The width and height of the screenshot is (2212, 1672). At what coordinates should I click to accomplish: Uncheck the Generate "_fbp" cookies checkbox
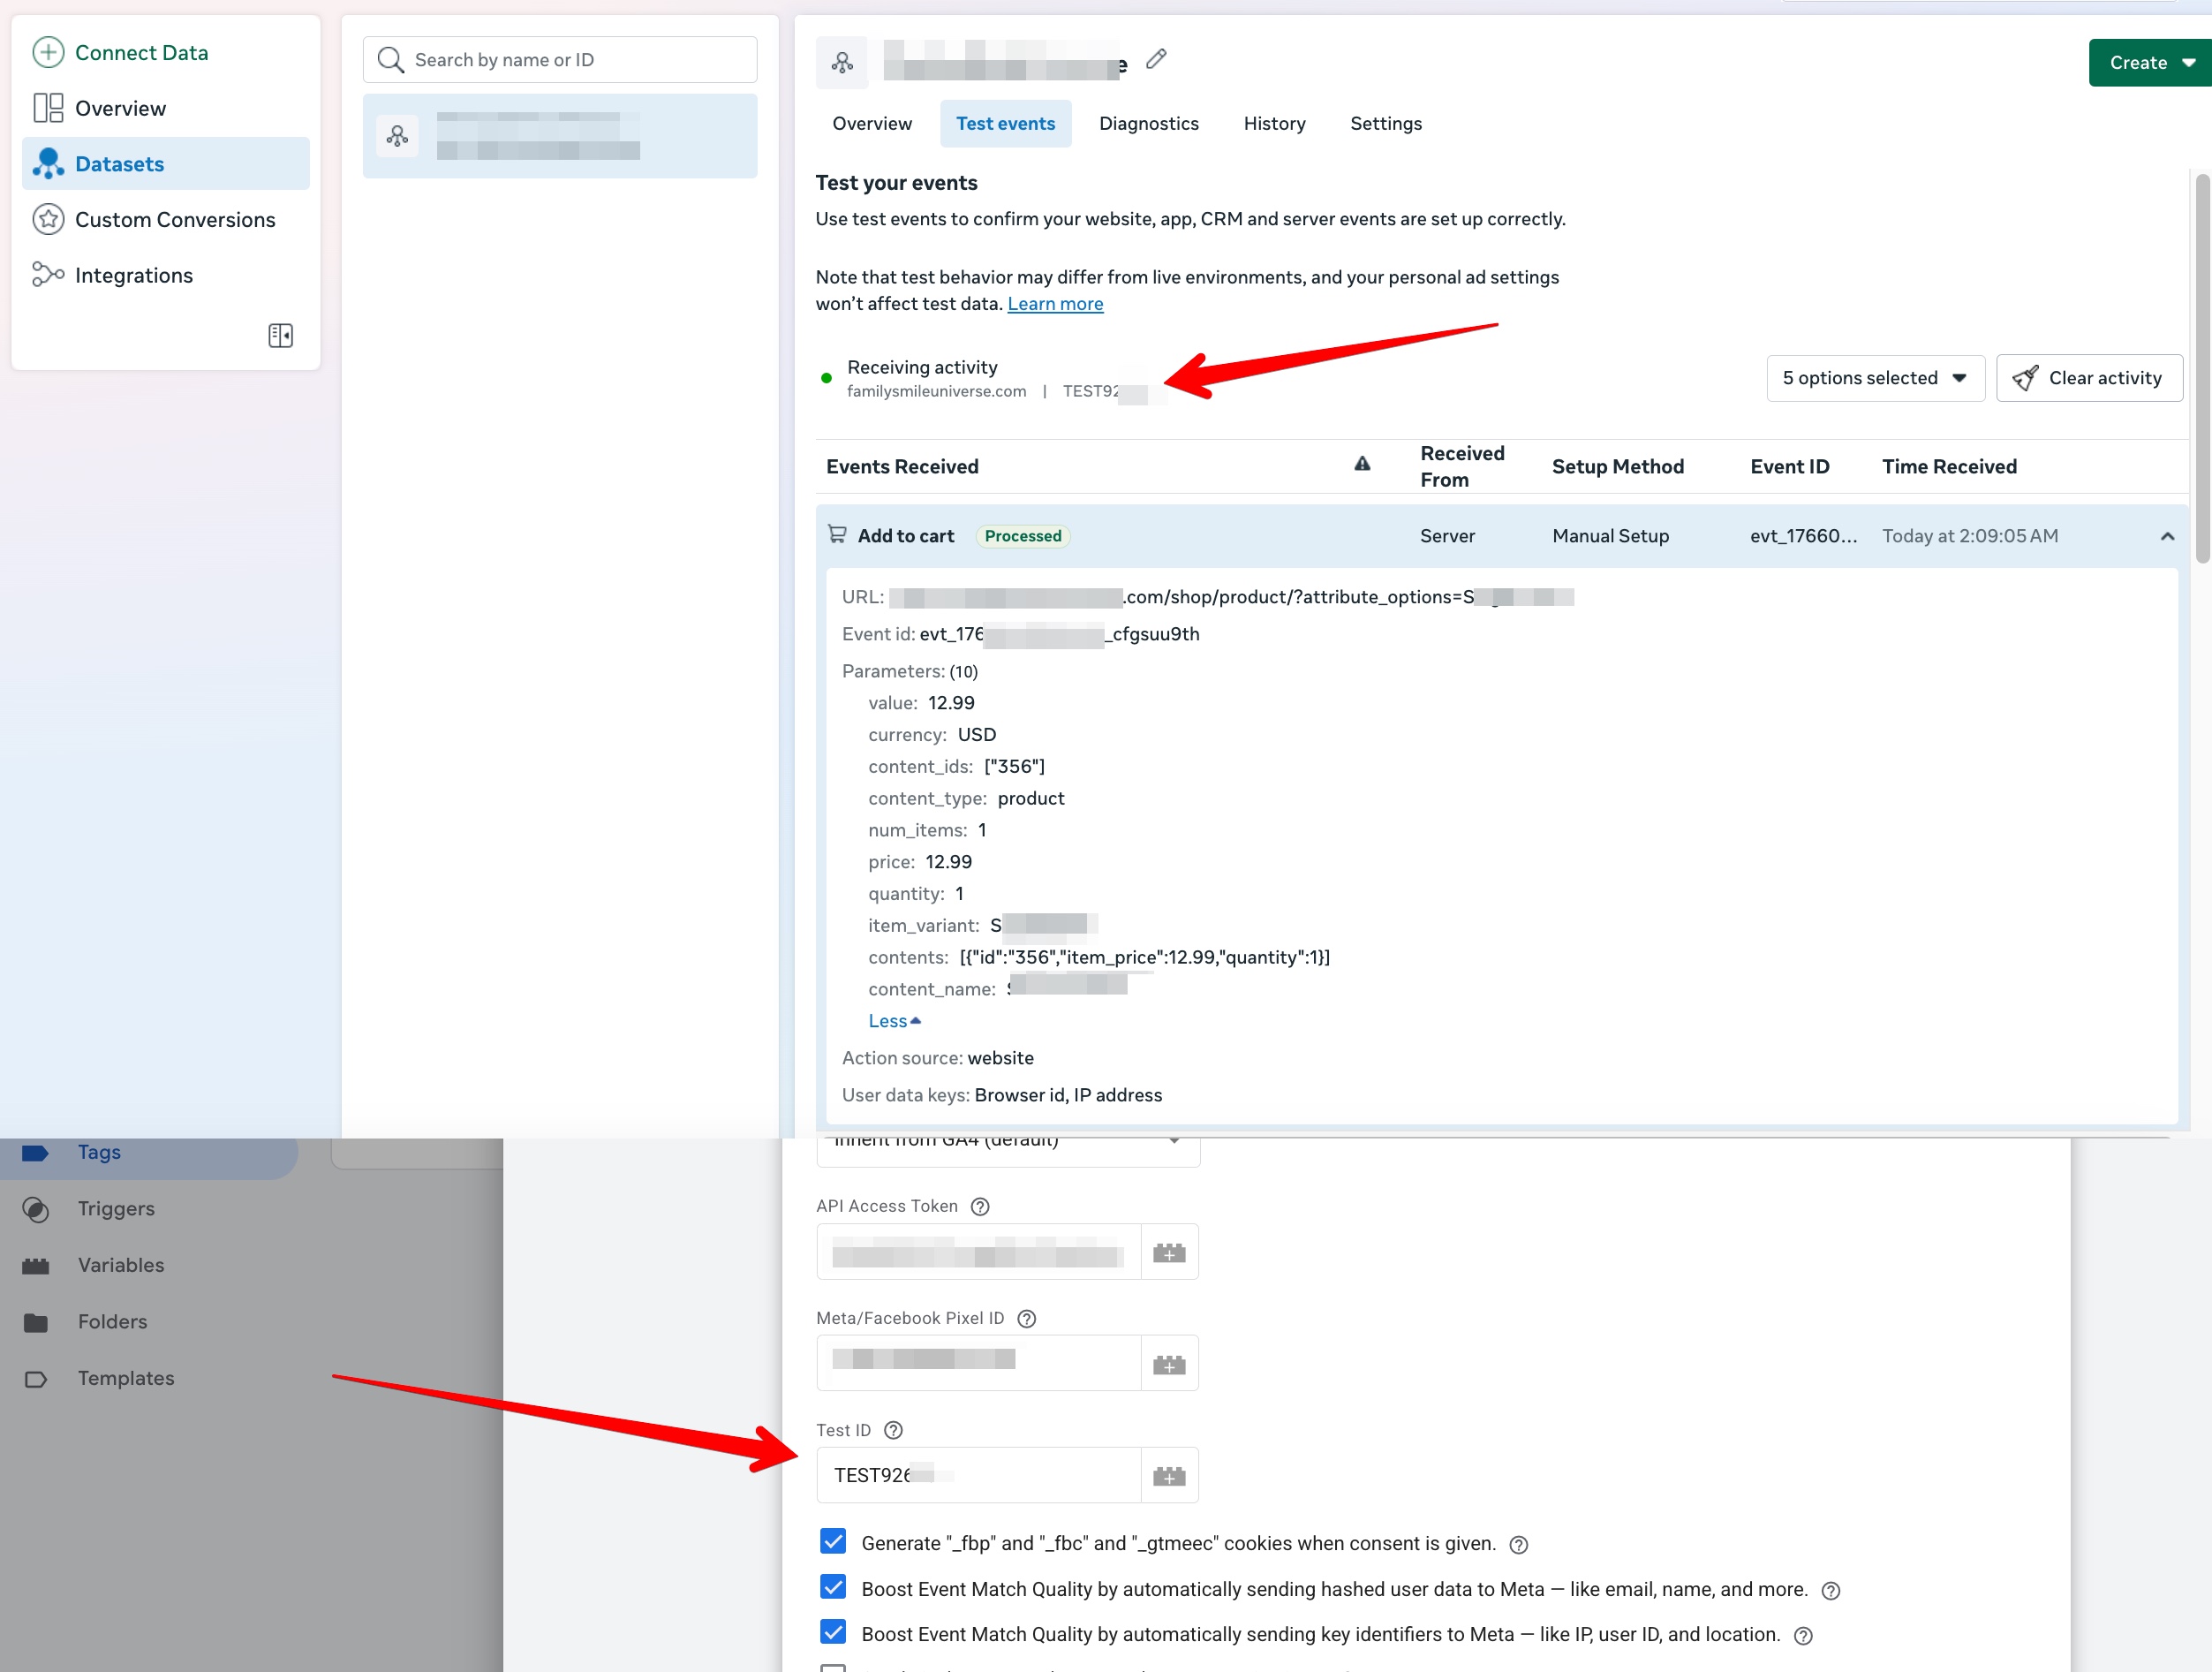[833, 1541]
